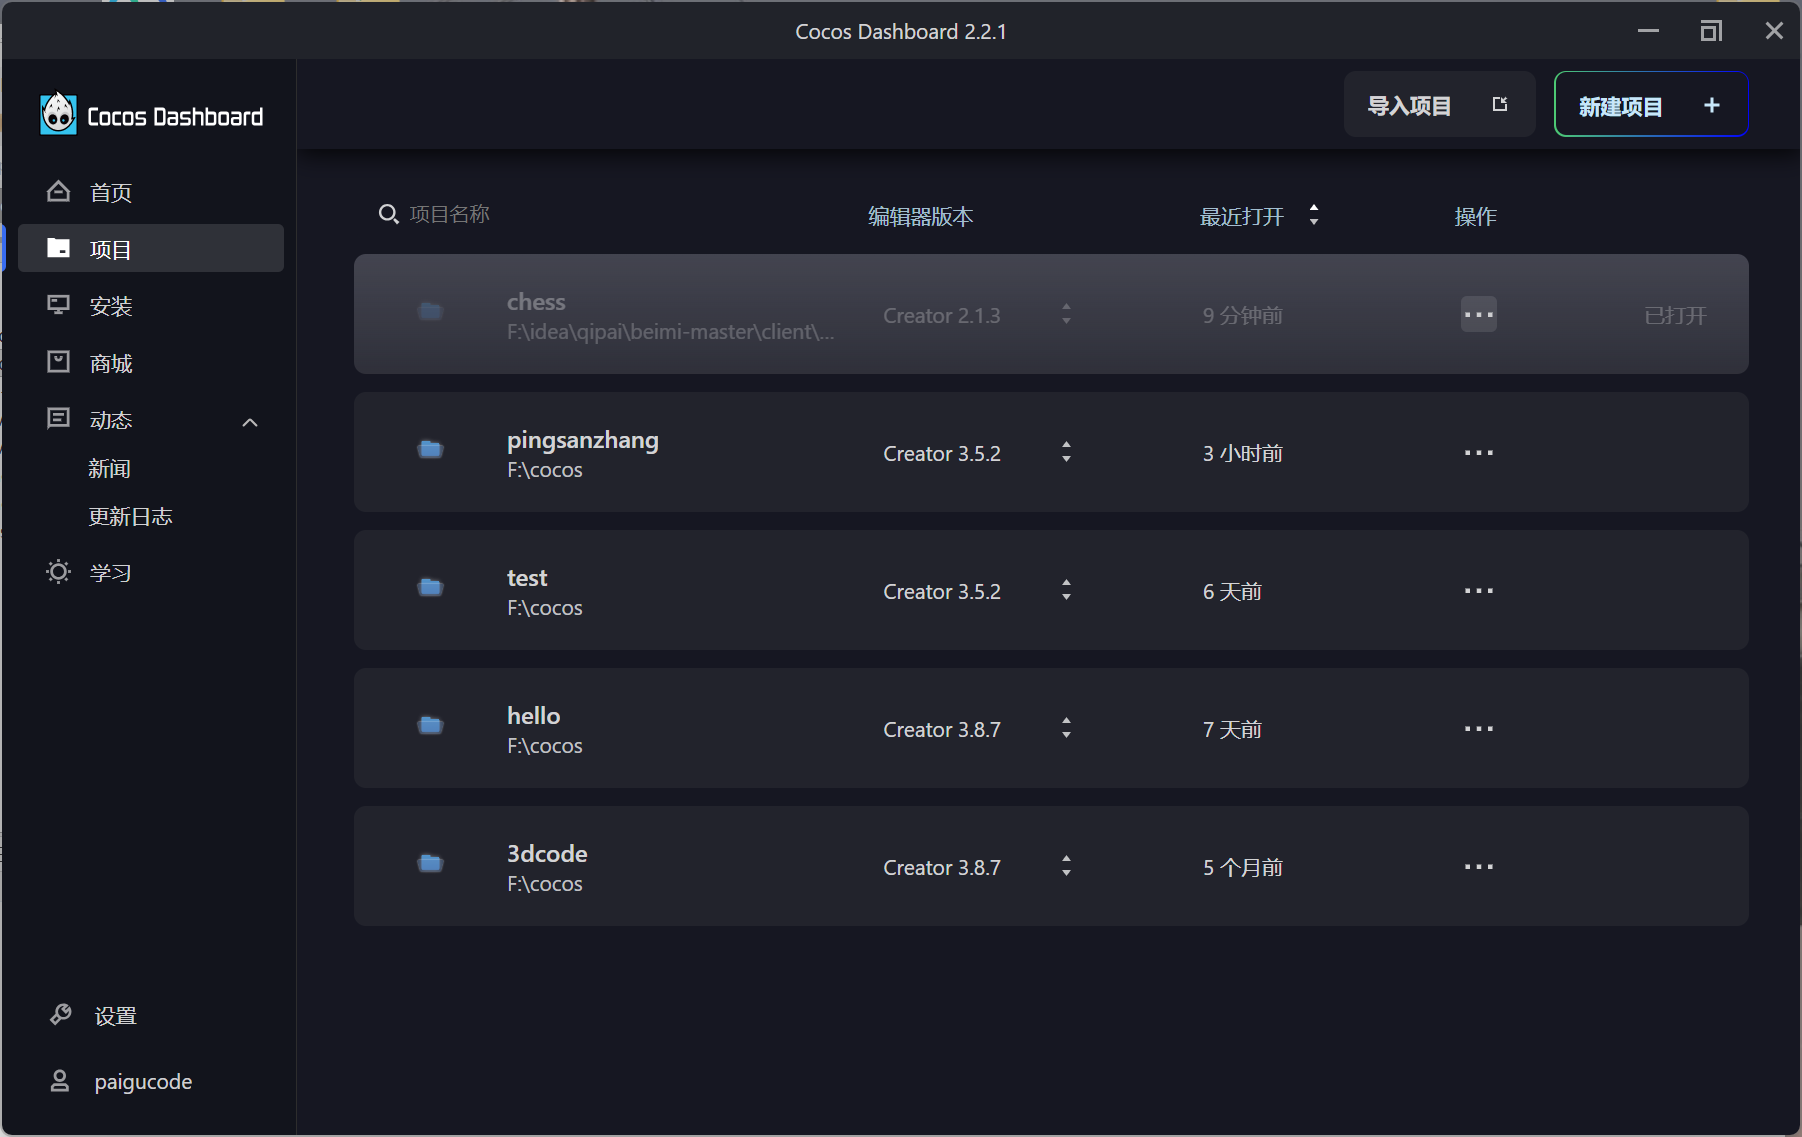Click the search magnifier icon

click(x=388, y=214)
